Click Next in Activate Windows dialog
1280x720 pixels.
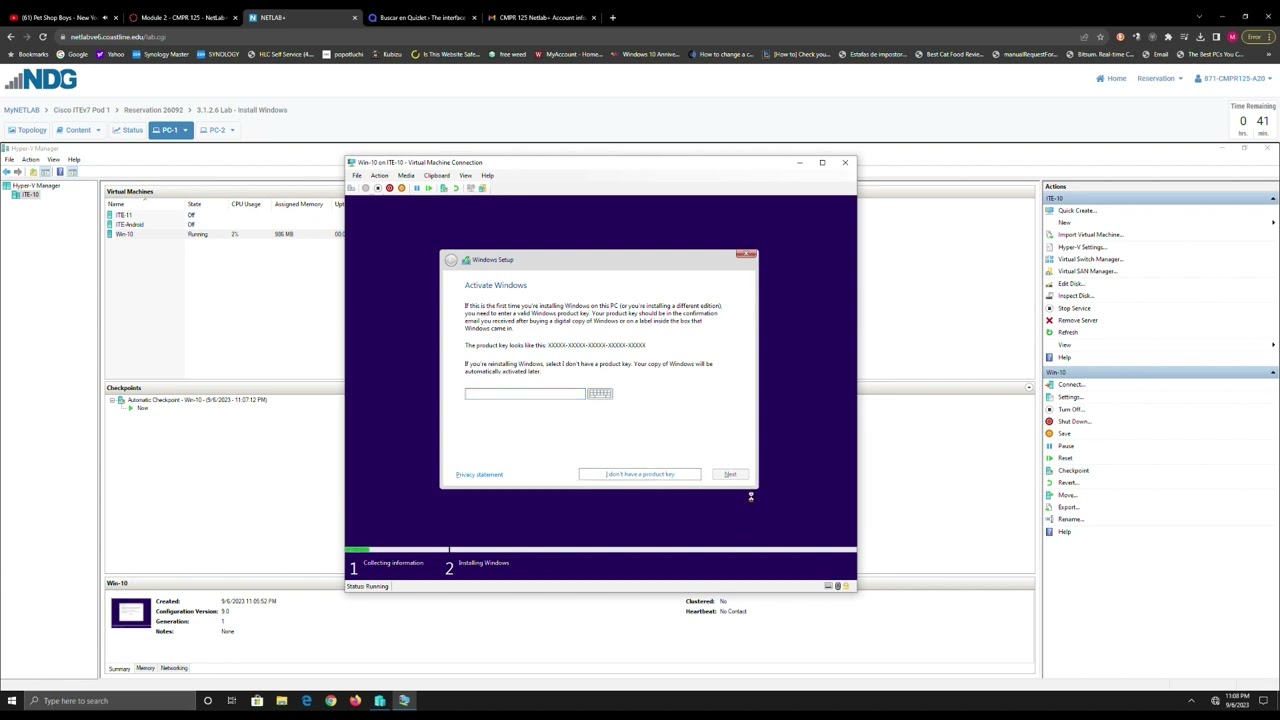coord(730,474)
